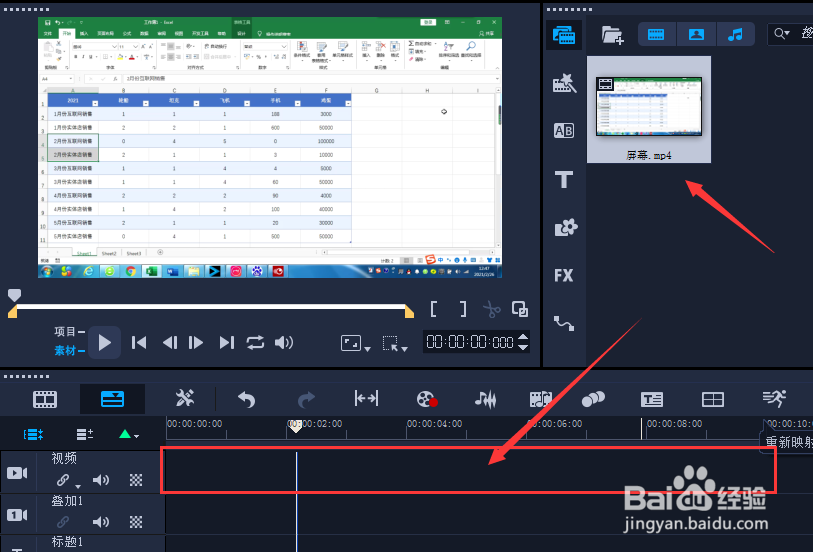Open the library search tool
Screen dimensions: 813x552
pyautogui.click(x=781, y=34)
